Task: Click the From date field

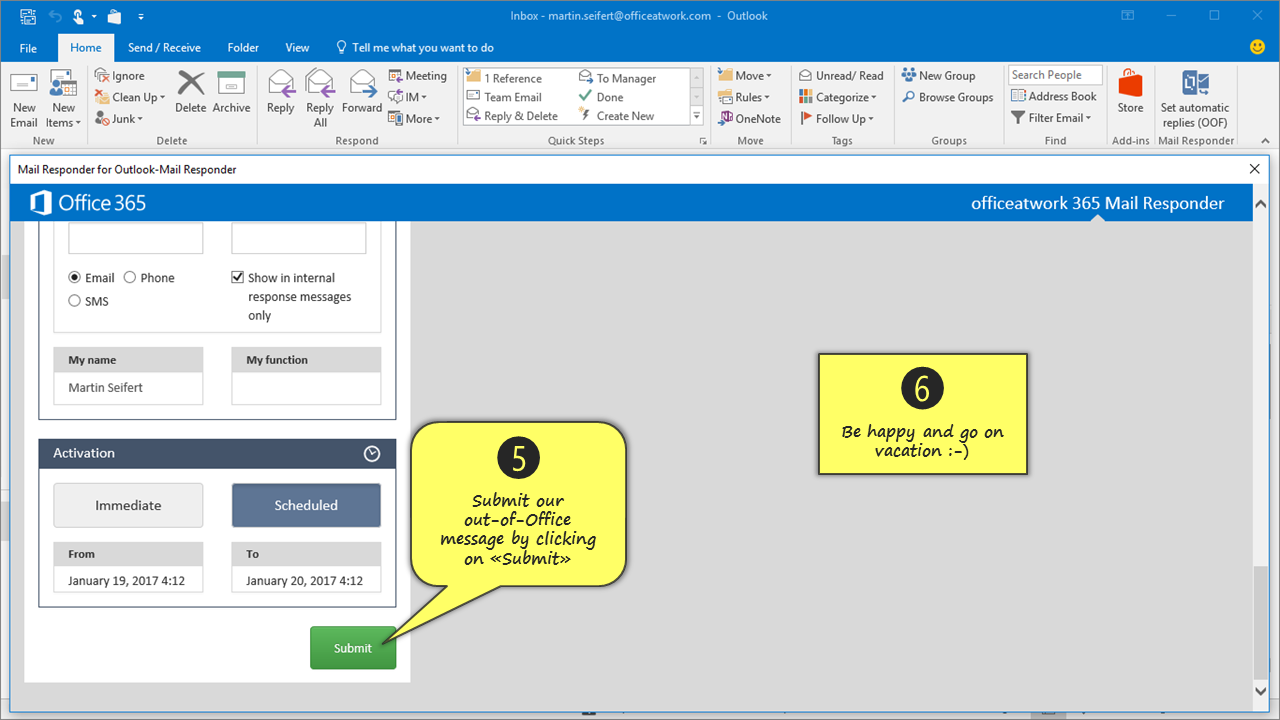Action: pos(128,580)
